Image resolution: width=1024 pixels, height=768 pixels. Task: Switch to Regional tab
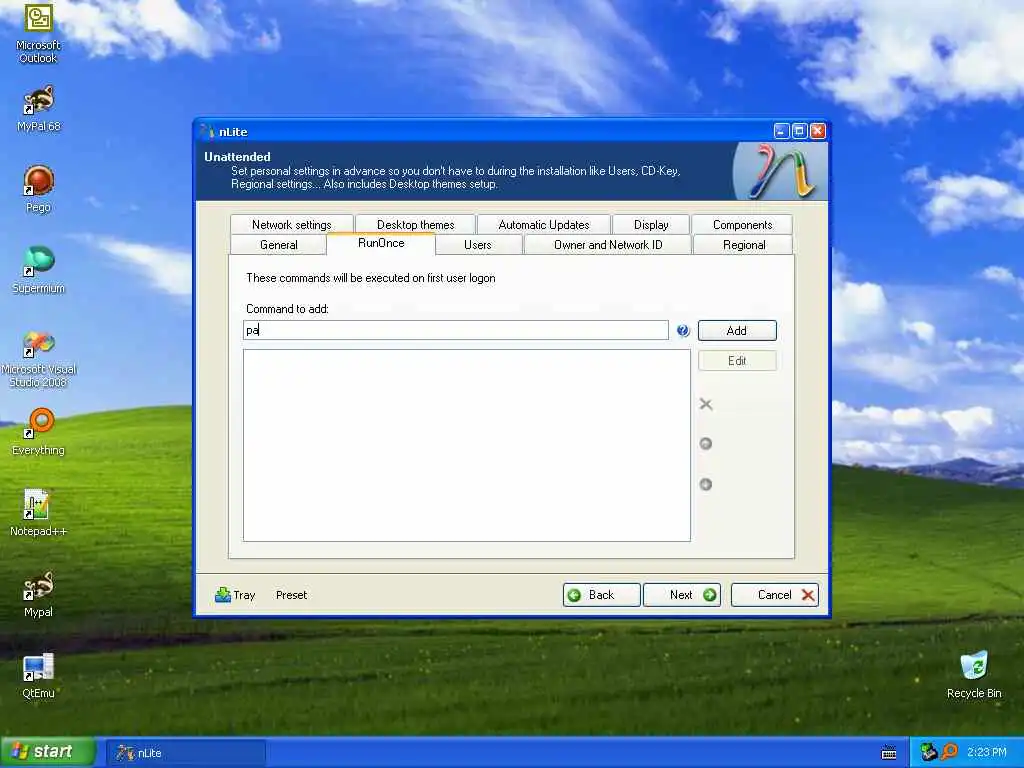click(744, 245)
